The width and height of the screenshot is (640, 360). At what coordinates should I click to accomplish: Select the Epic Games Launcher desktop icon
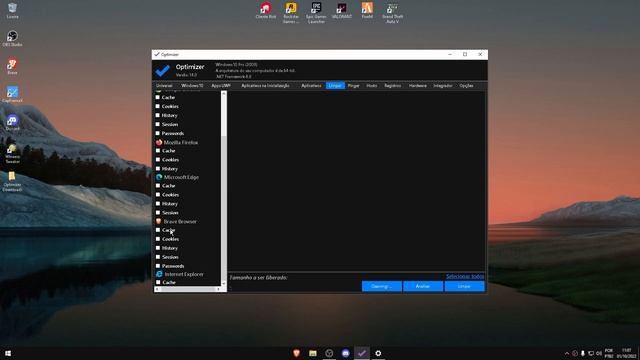pyautogui.click(x=316, y=13)
